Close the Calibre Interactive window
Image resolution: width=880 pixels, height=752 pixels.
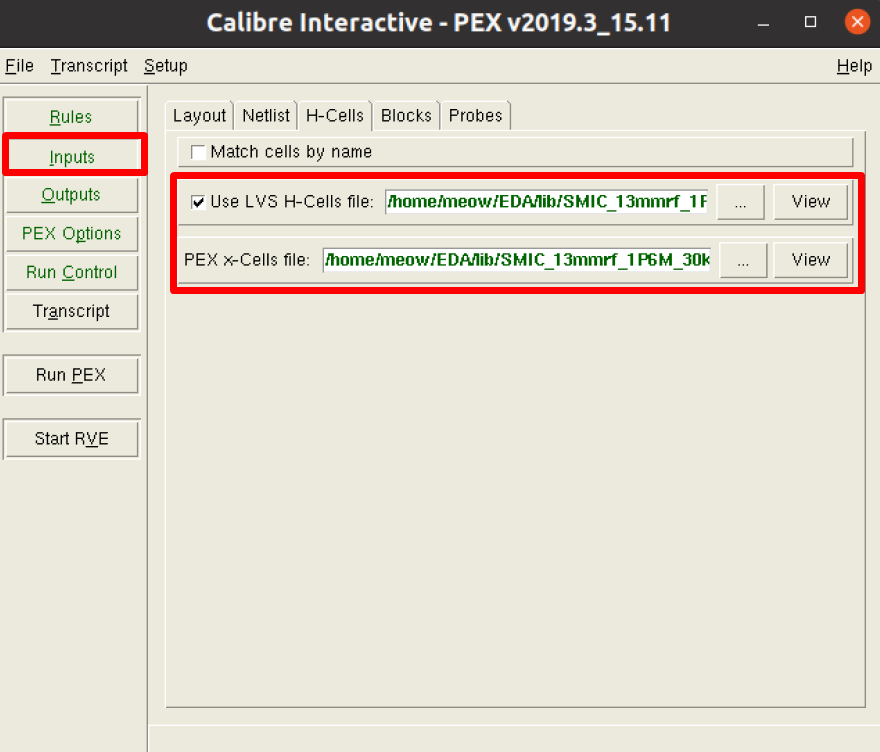tap(857, 22)
